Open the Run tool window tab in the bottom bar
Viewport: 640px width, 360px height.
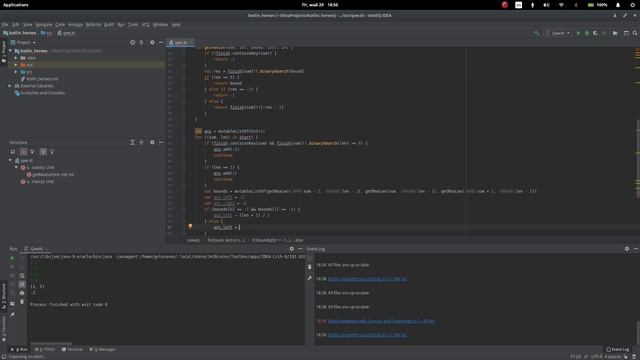[19, 349]
